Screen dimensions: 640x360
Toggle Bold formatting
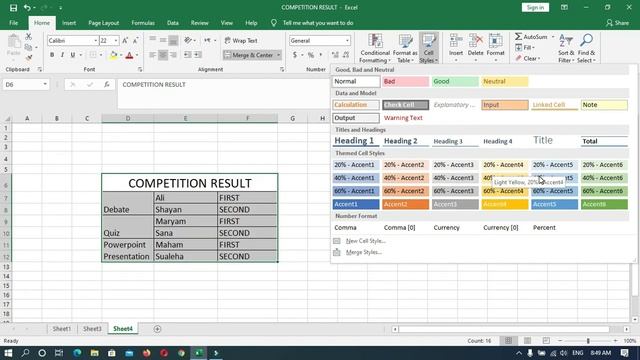pos(52,55)
